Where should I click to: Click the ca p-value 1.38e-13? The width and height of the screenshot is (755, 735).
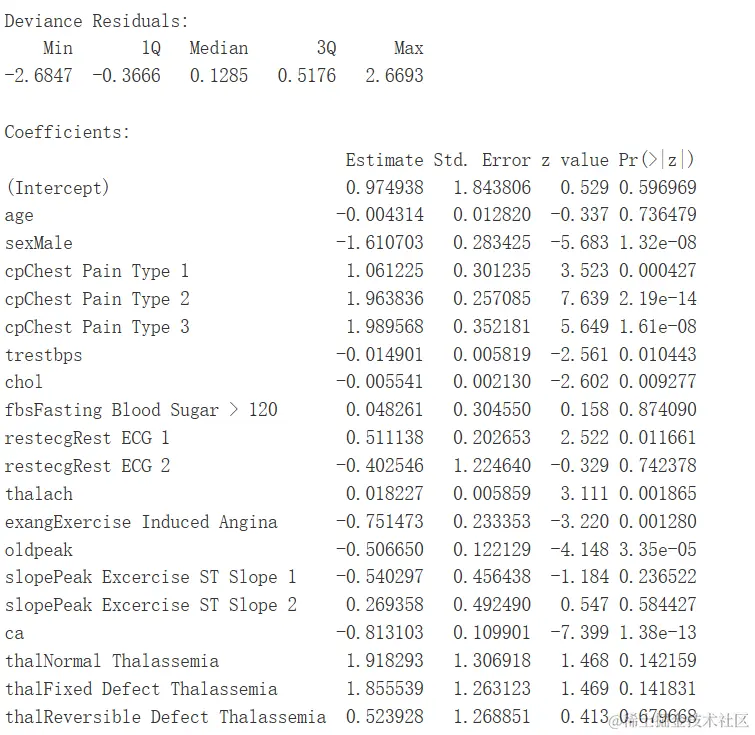657,632
